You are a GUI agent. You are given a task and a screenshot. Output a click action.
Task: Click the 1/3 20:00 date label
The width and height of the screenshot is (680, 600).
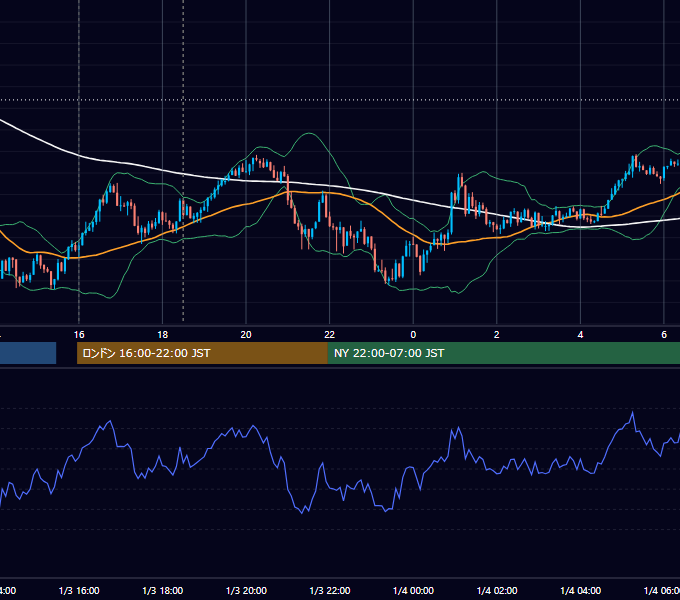(x=246, y=590)
